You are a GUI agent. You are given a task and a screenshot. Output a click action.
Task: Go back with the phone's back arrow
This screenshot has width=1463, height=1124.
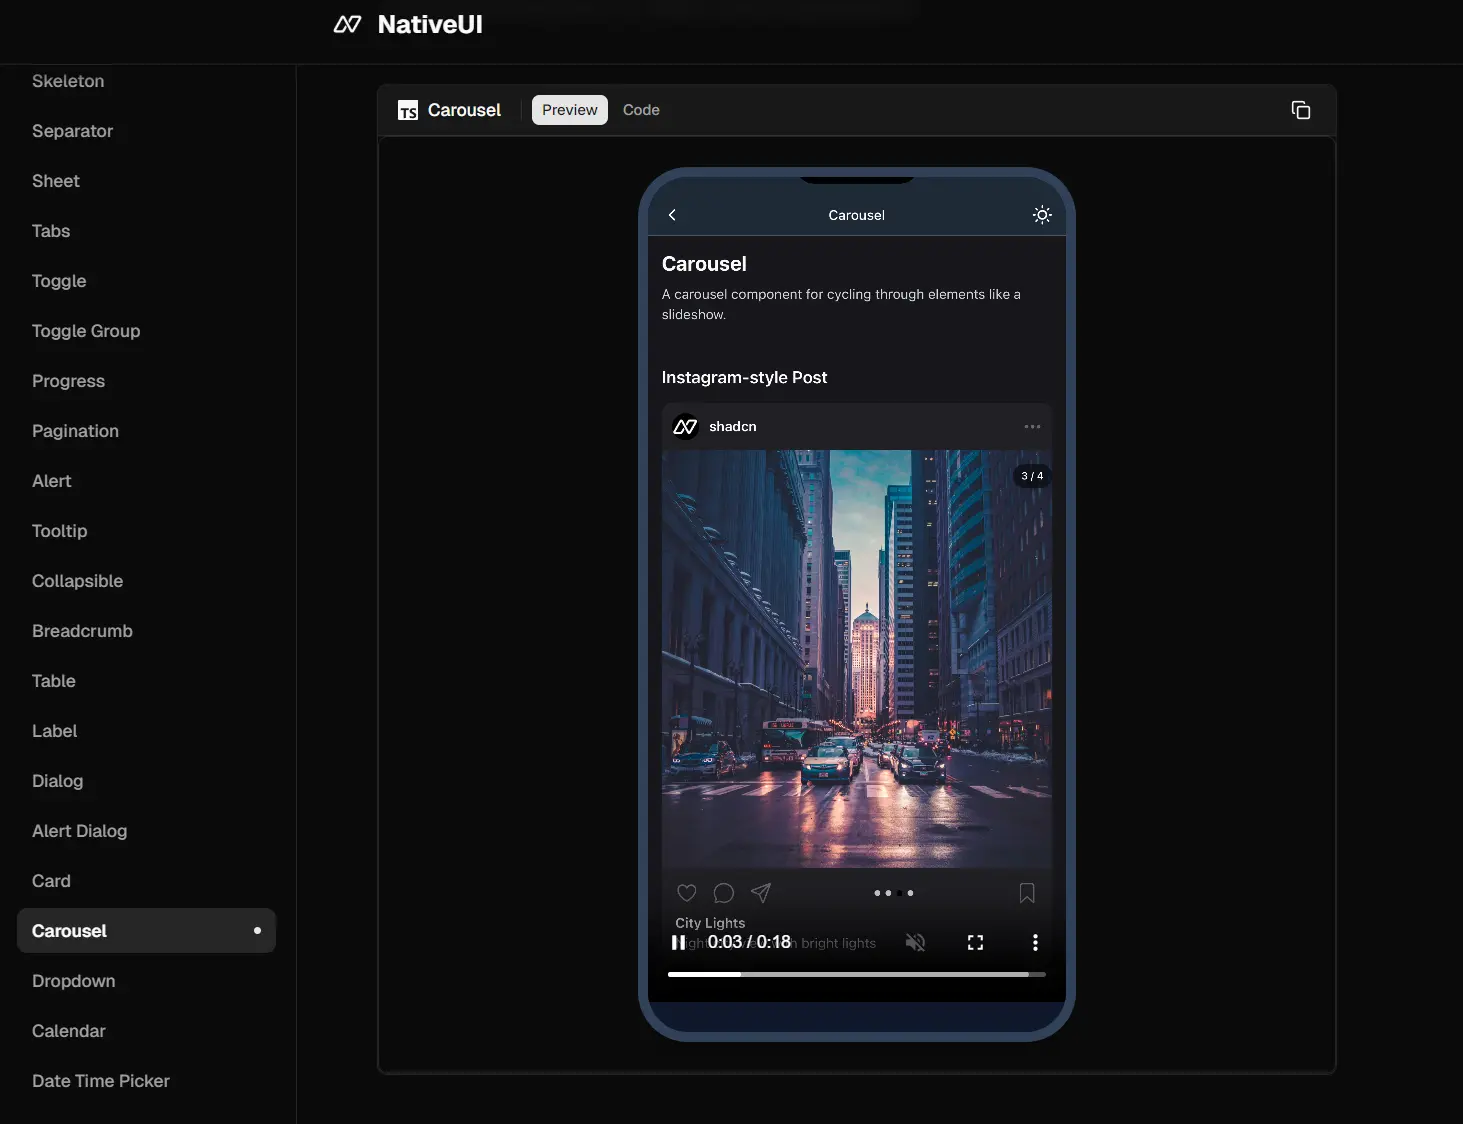coord(672,215)
